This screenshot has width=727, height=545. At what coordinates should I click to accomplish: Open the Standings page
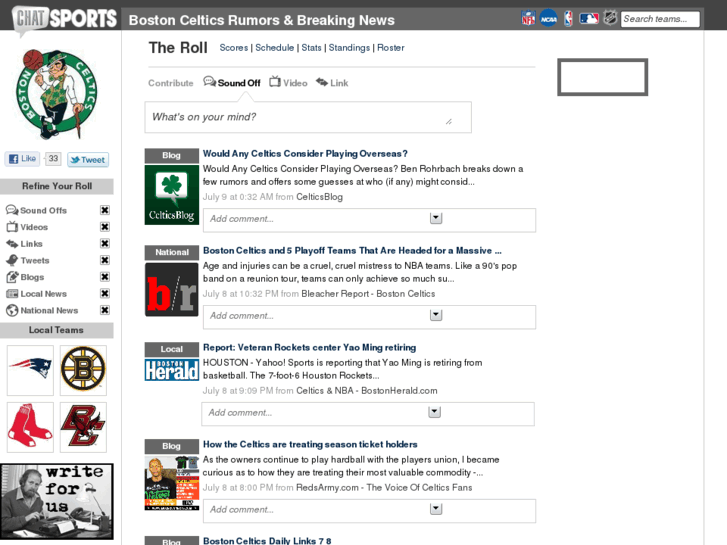[x=349, y=48]
